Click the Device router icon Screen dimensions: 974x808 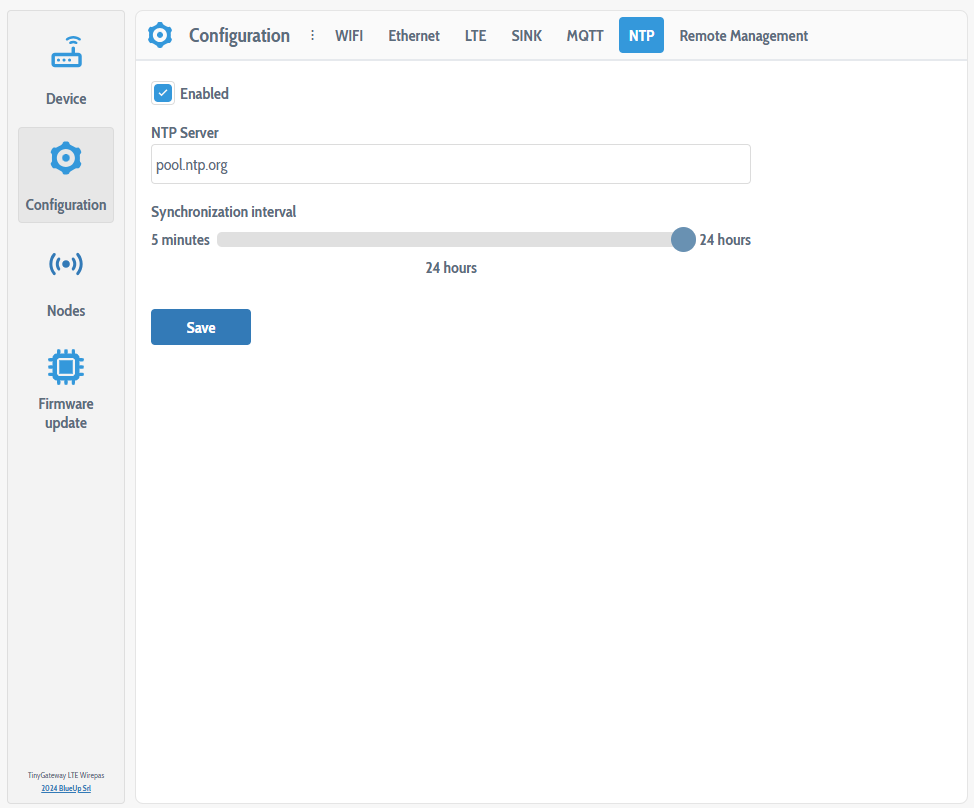click(66, 53)
